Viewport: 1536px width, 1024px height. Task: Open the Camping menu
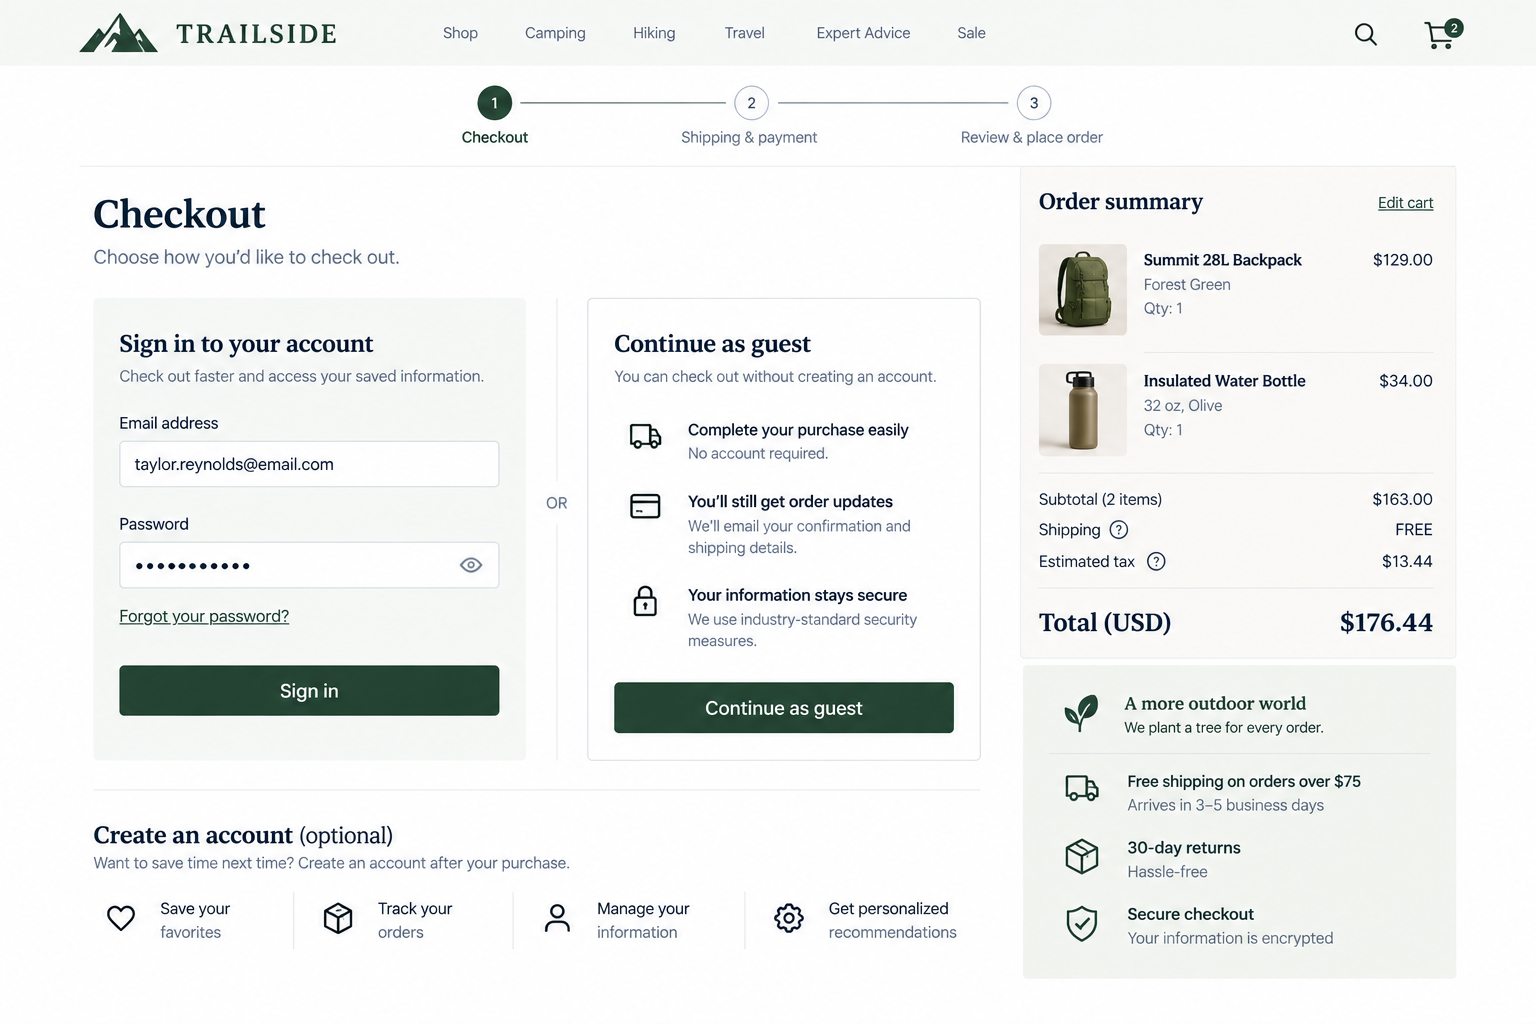pyautogui.click(x=555, y=33)
